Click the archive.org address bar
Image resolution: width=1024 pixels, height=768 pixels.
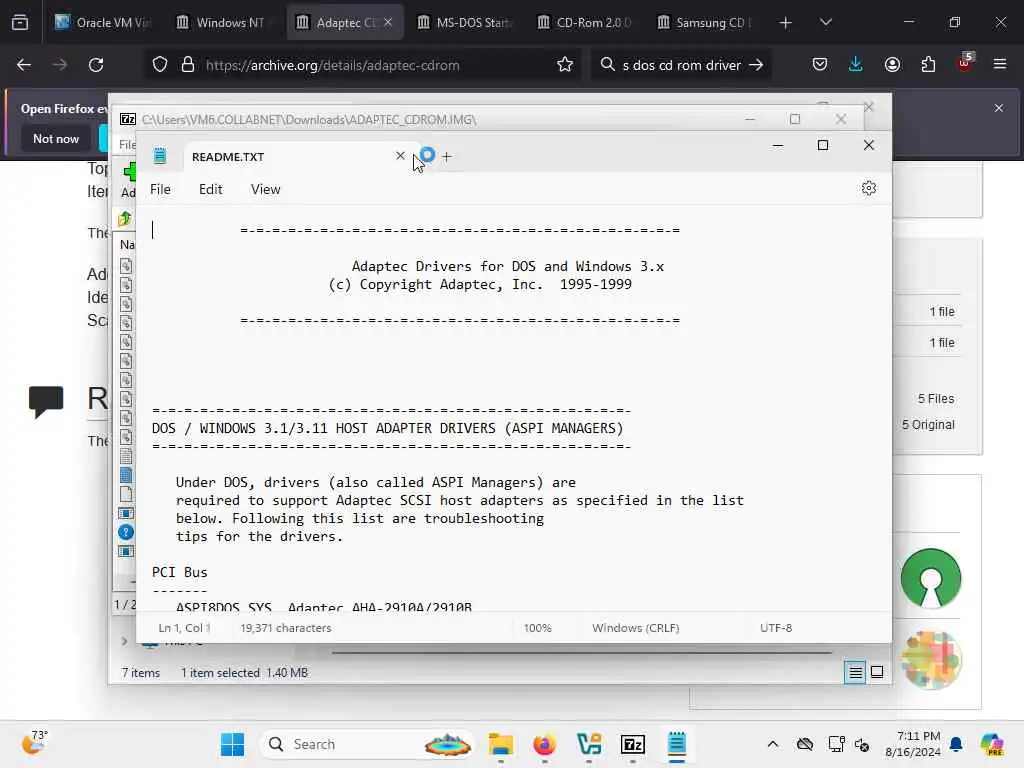(332, 65)
